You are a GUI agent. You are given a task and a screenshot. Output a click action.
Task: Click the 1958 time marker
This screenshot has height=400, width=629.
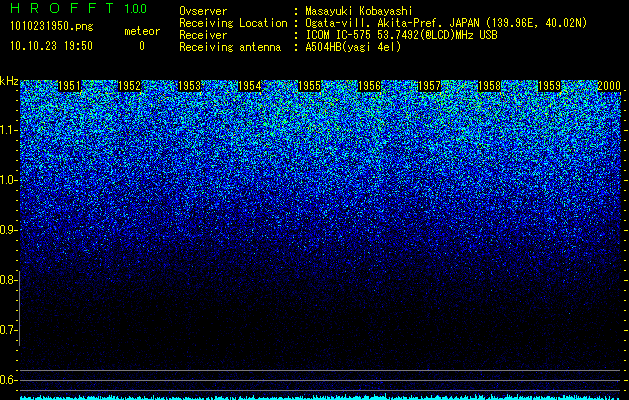(489, 86)
